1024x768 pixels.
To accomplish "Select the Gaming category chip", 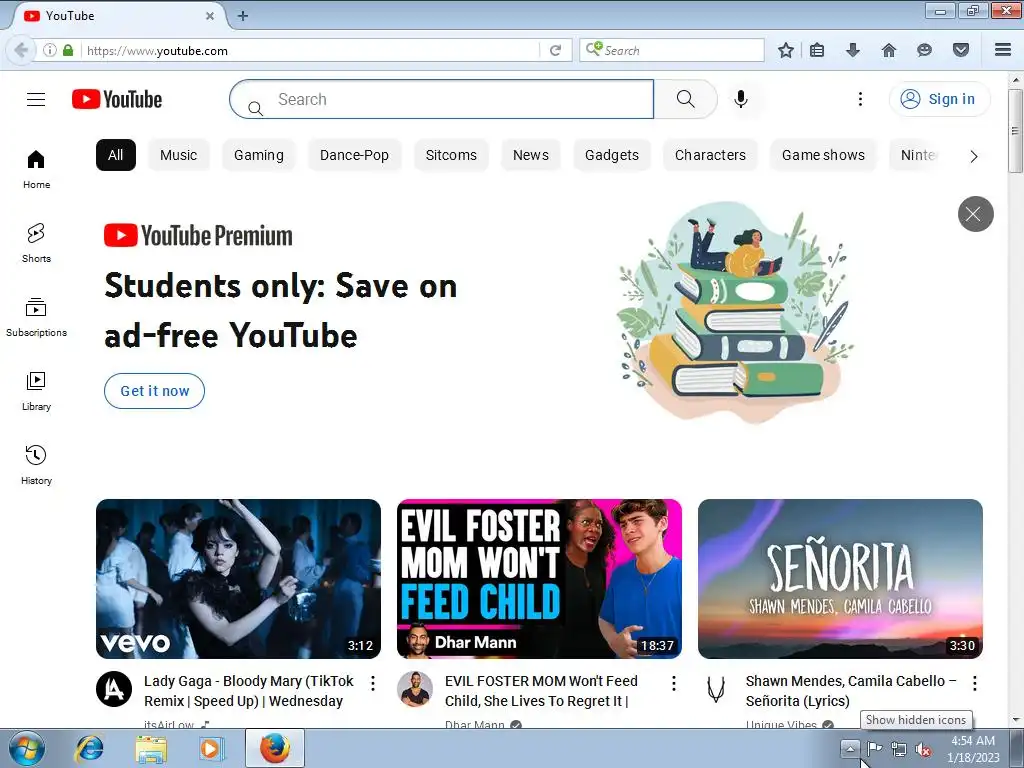I will point(259,155).
